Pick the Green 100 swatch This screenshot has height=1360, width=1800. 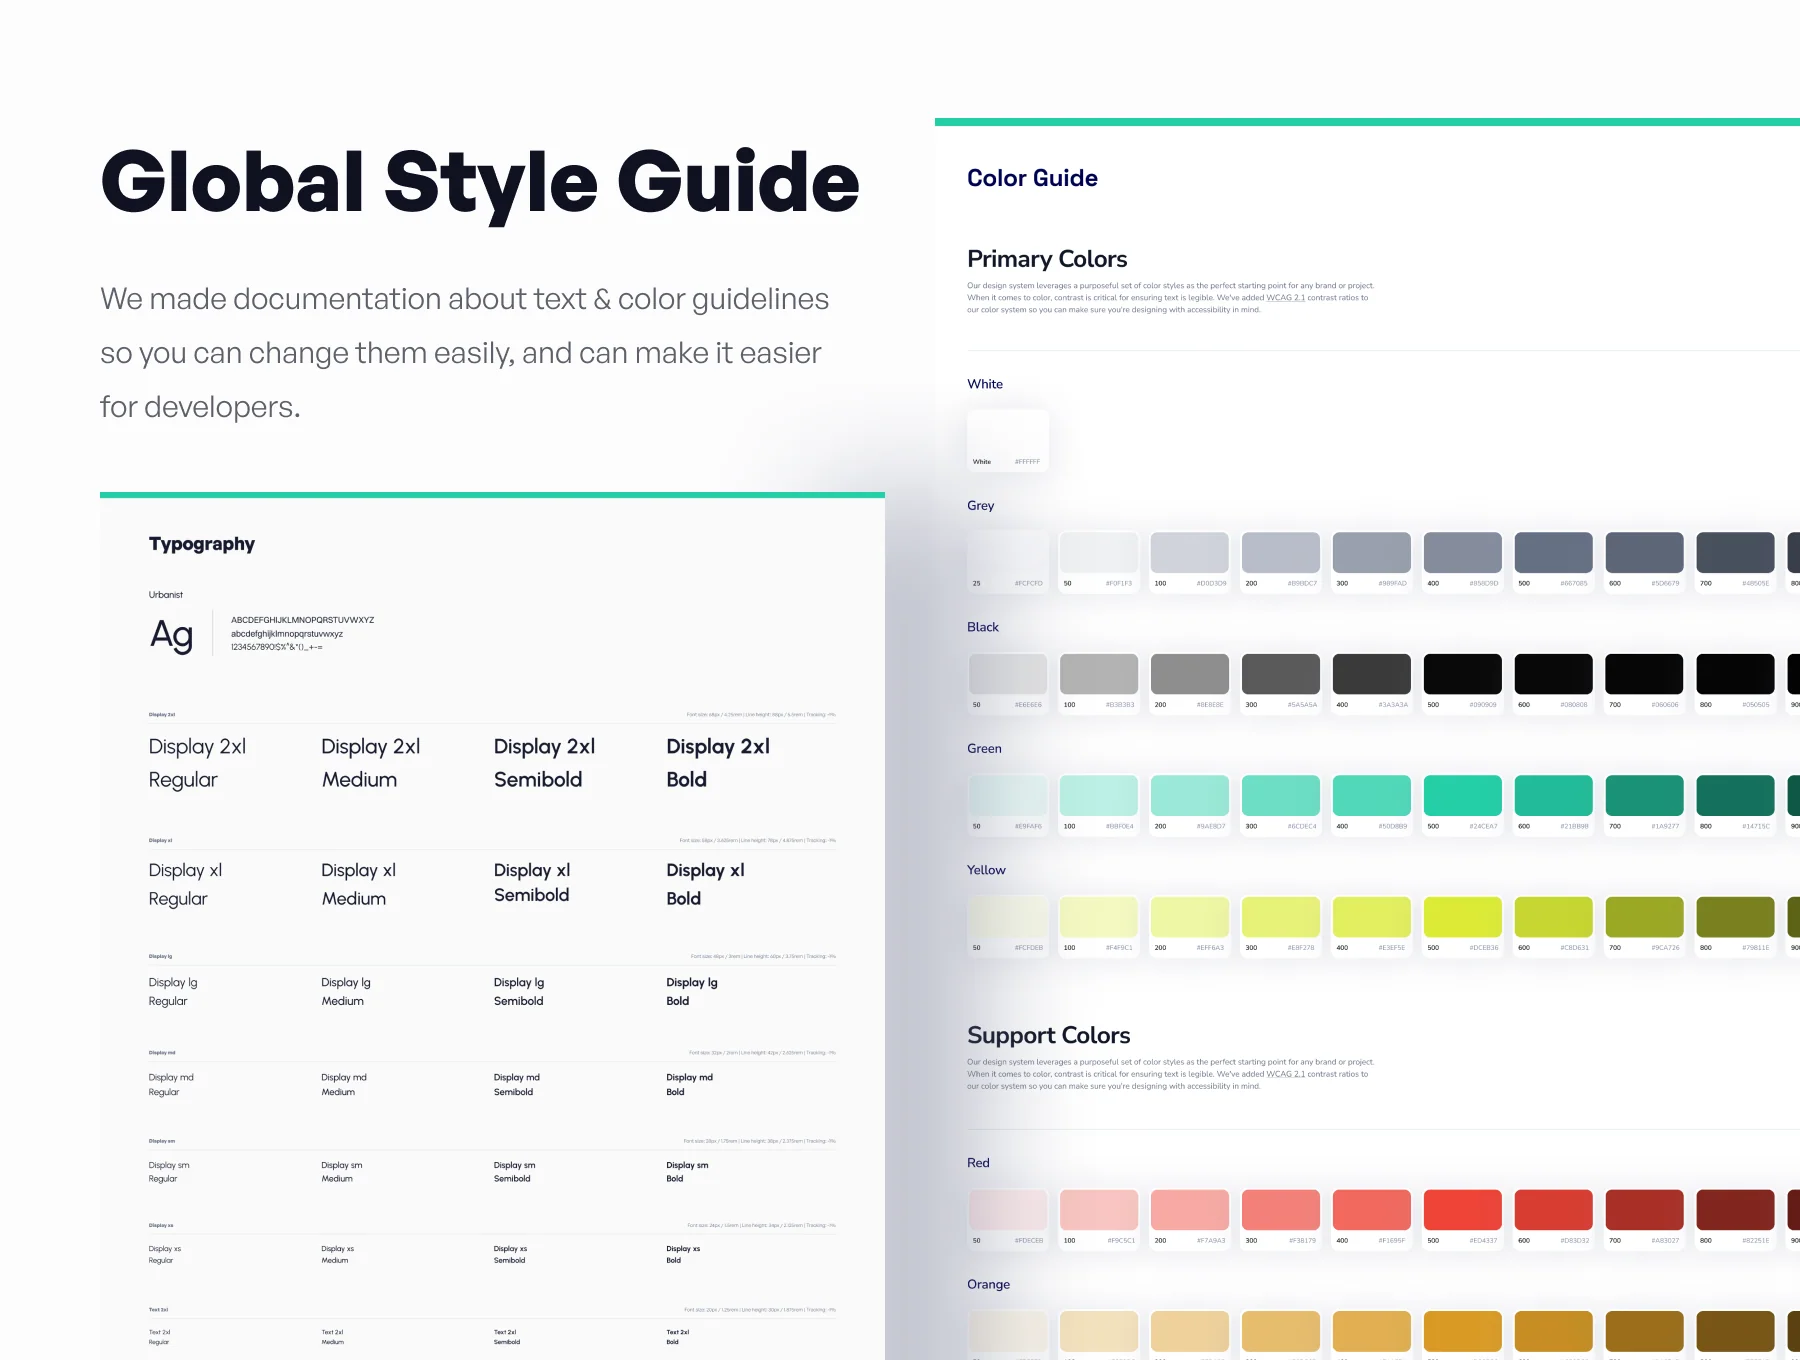click(1099, 805)
